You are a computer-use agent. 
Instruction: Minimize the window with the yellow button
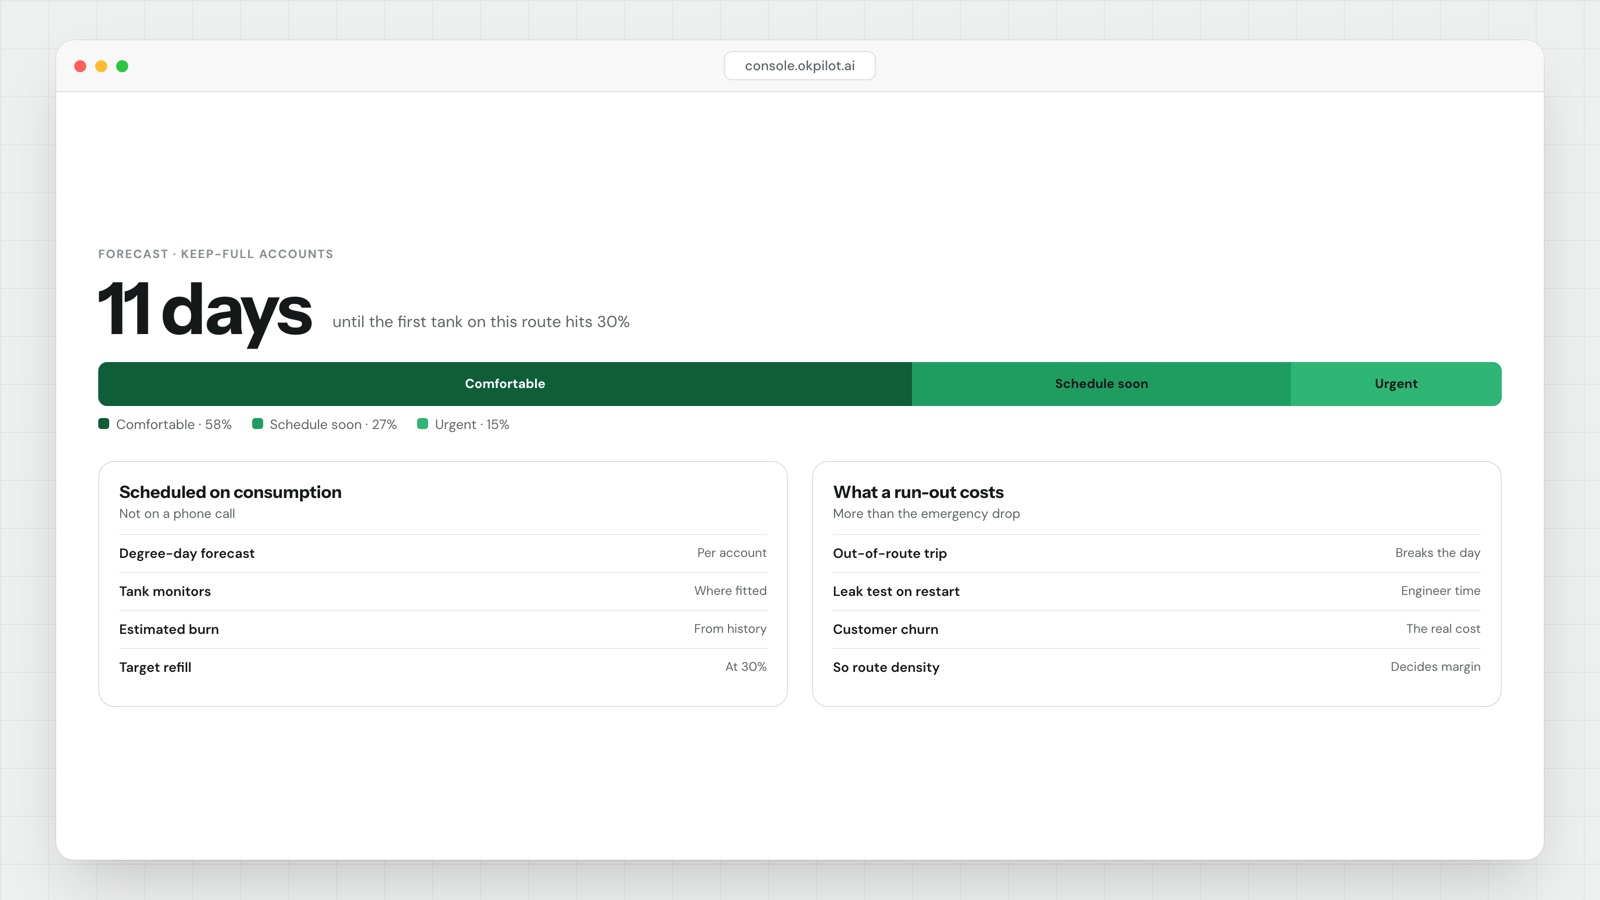(101, 66)
